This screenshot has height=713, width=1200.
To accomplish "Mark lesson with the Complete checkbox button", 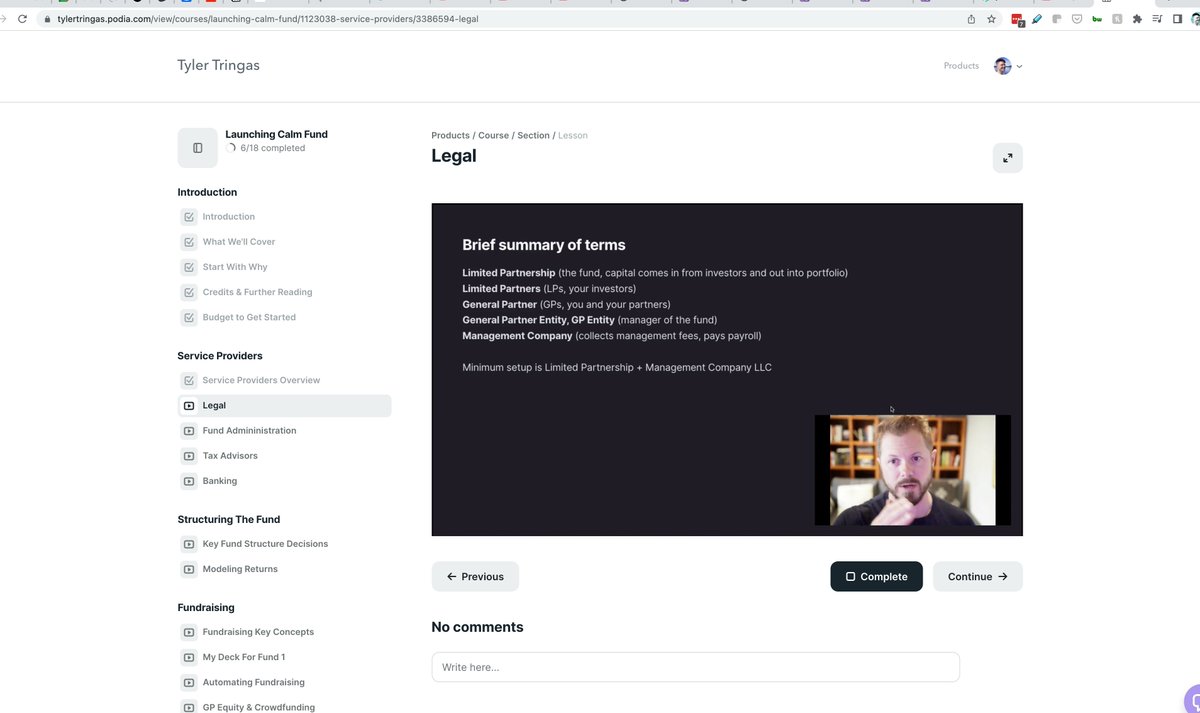I will point(876,577).
